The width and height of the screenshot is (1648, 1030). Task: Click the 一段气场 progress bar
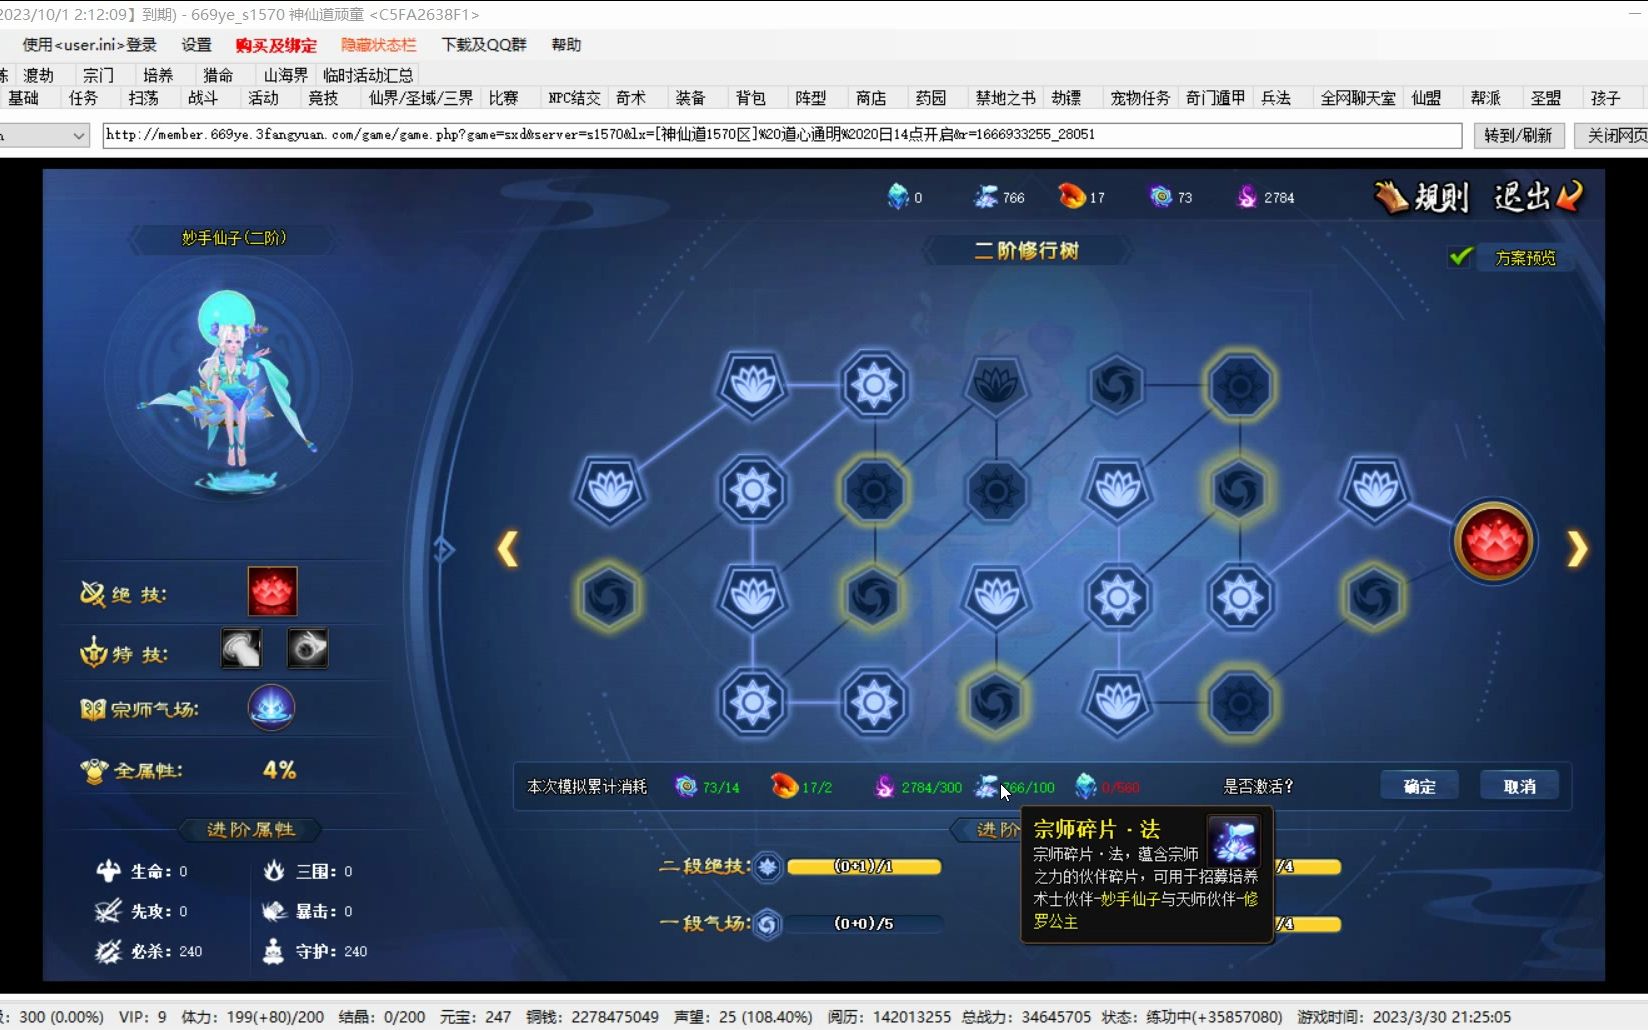(864, 924)
